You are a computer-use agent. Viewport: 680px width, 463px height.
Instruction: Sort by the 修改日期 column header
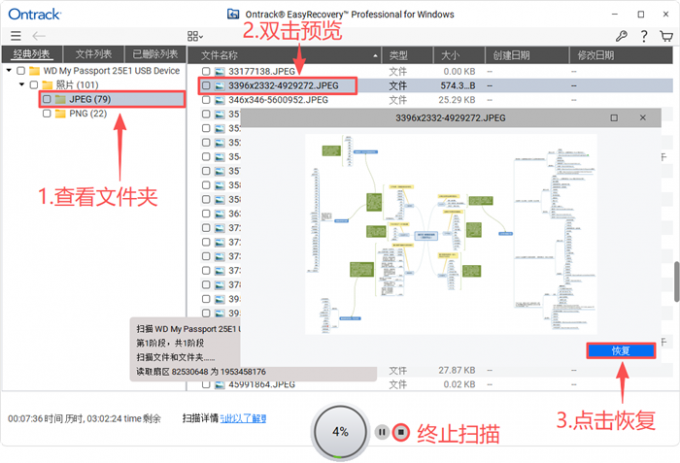621,55
